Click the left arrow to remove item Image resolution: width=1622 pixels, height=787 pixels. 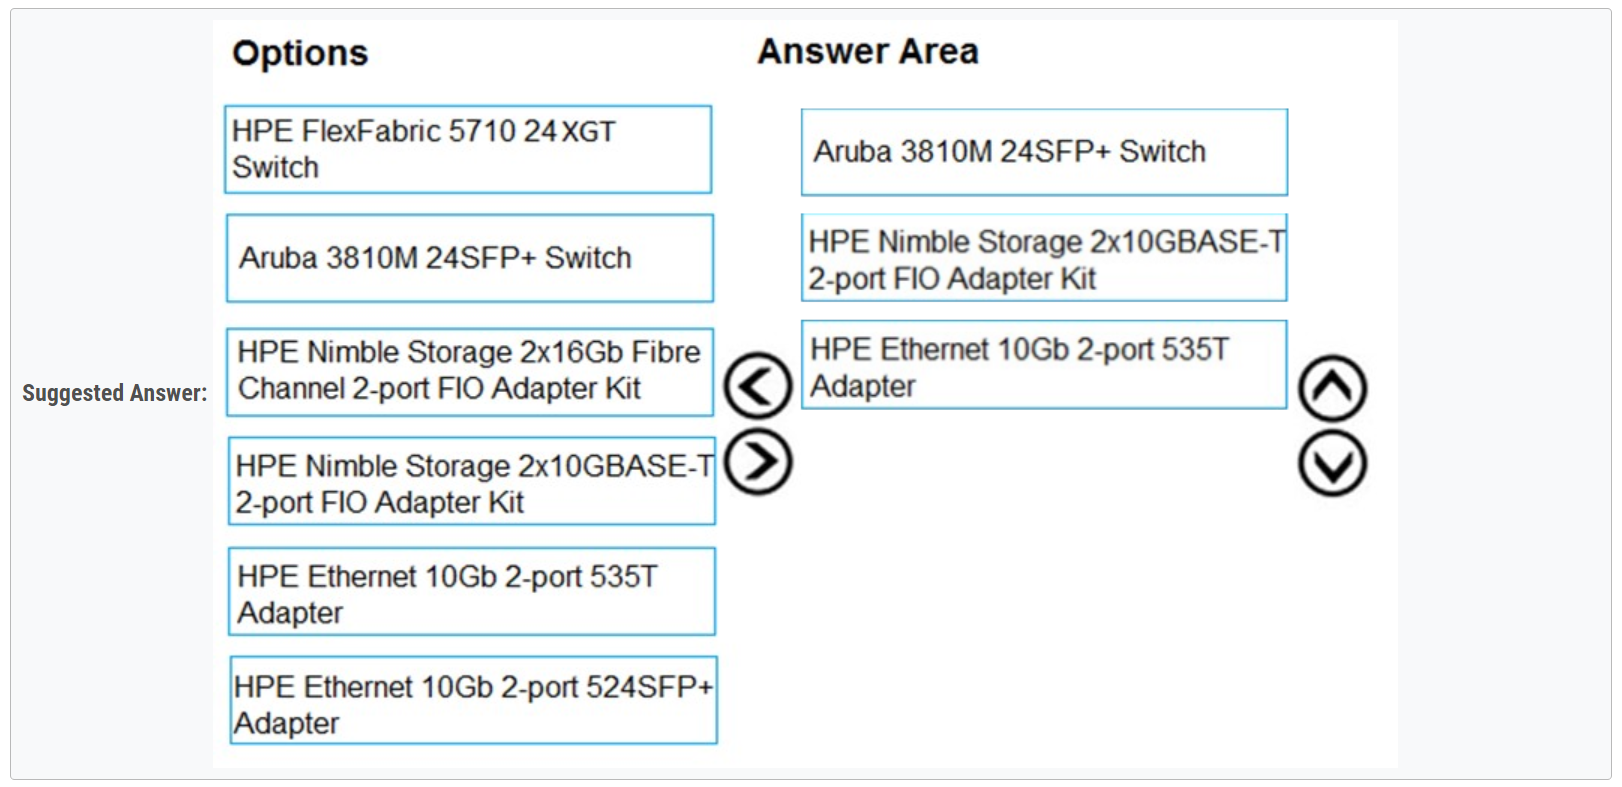point(757,385)
